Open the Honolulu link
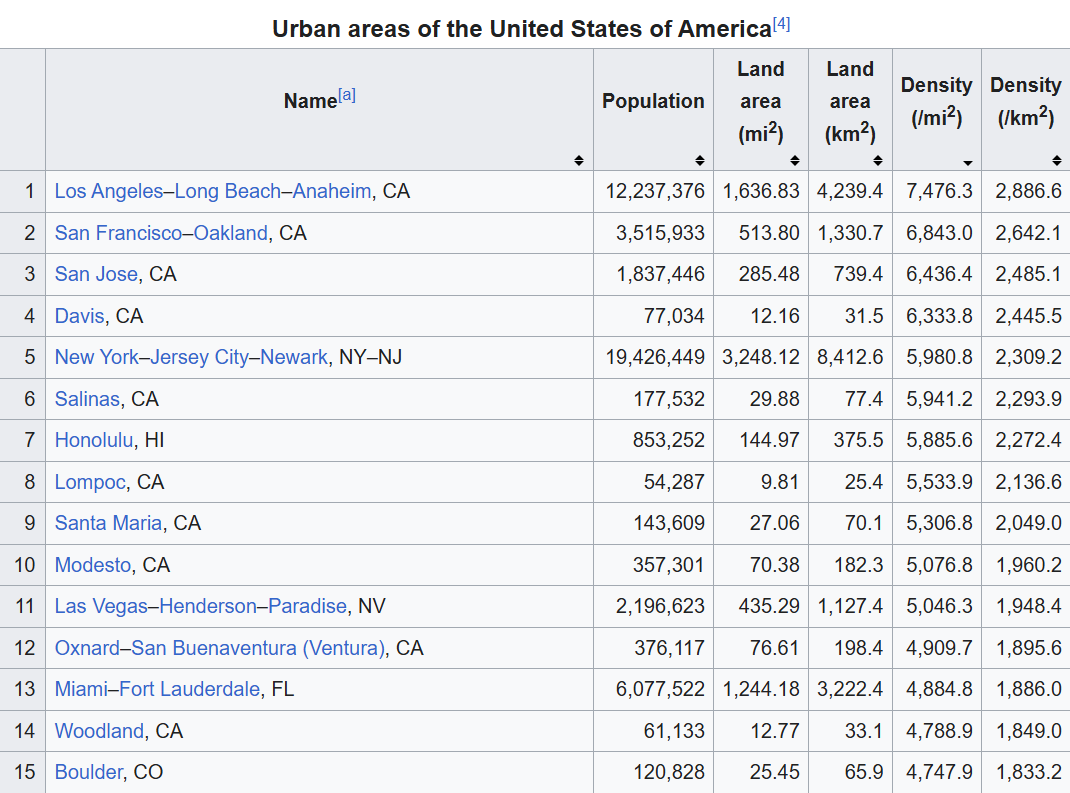This screenshot has width=1070, height=793. pos(93,440)
